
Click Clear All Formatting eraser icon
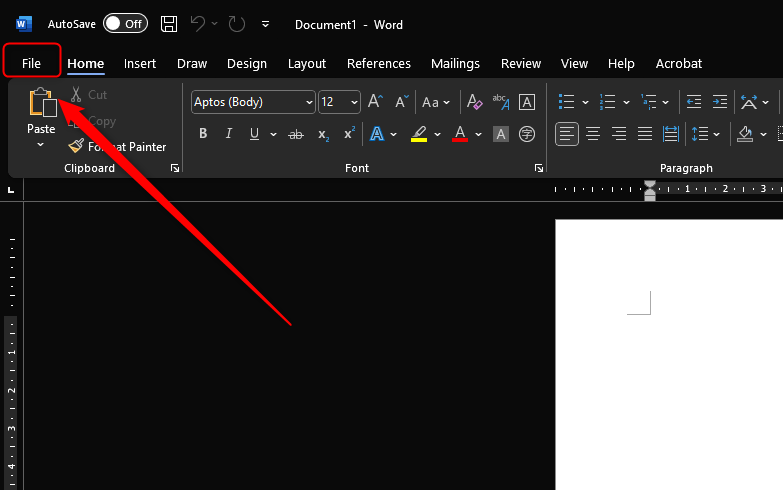(x=474, y=102)
